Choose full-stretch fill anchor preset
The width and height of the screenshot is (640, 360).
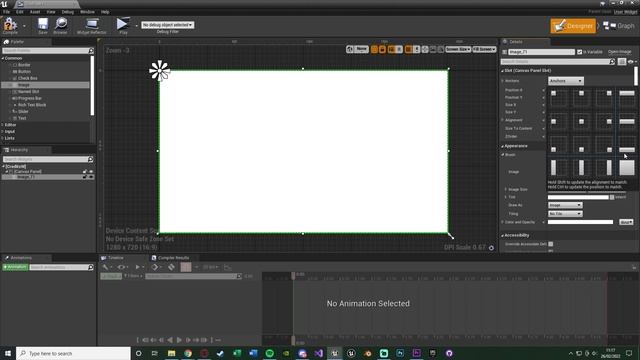tap(627, 167)
